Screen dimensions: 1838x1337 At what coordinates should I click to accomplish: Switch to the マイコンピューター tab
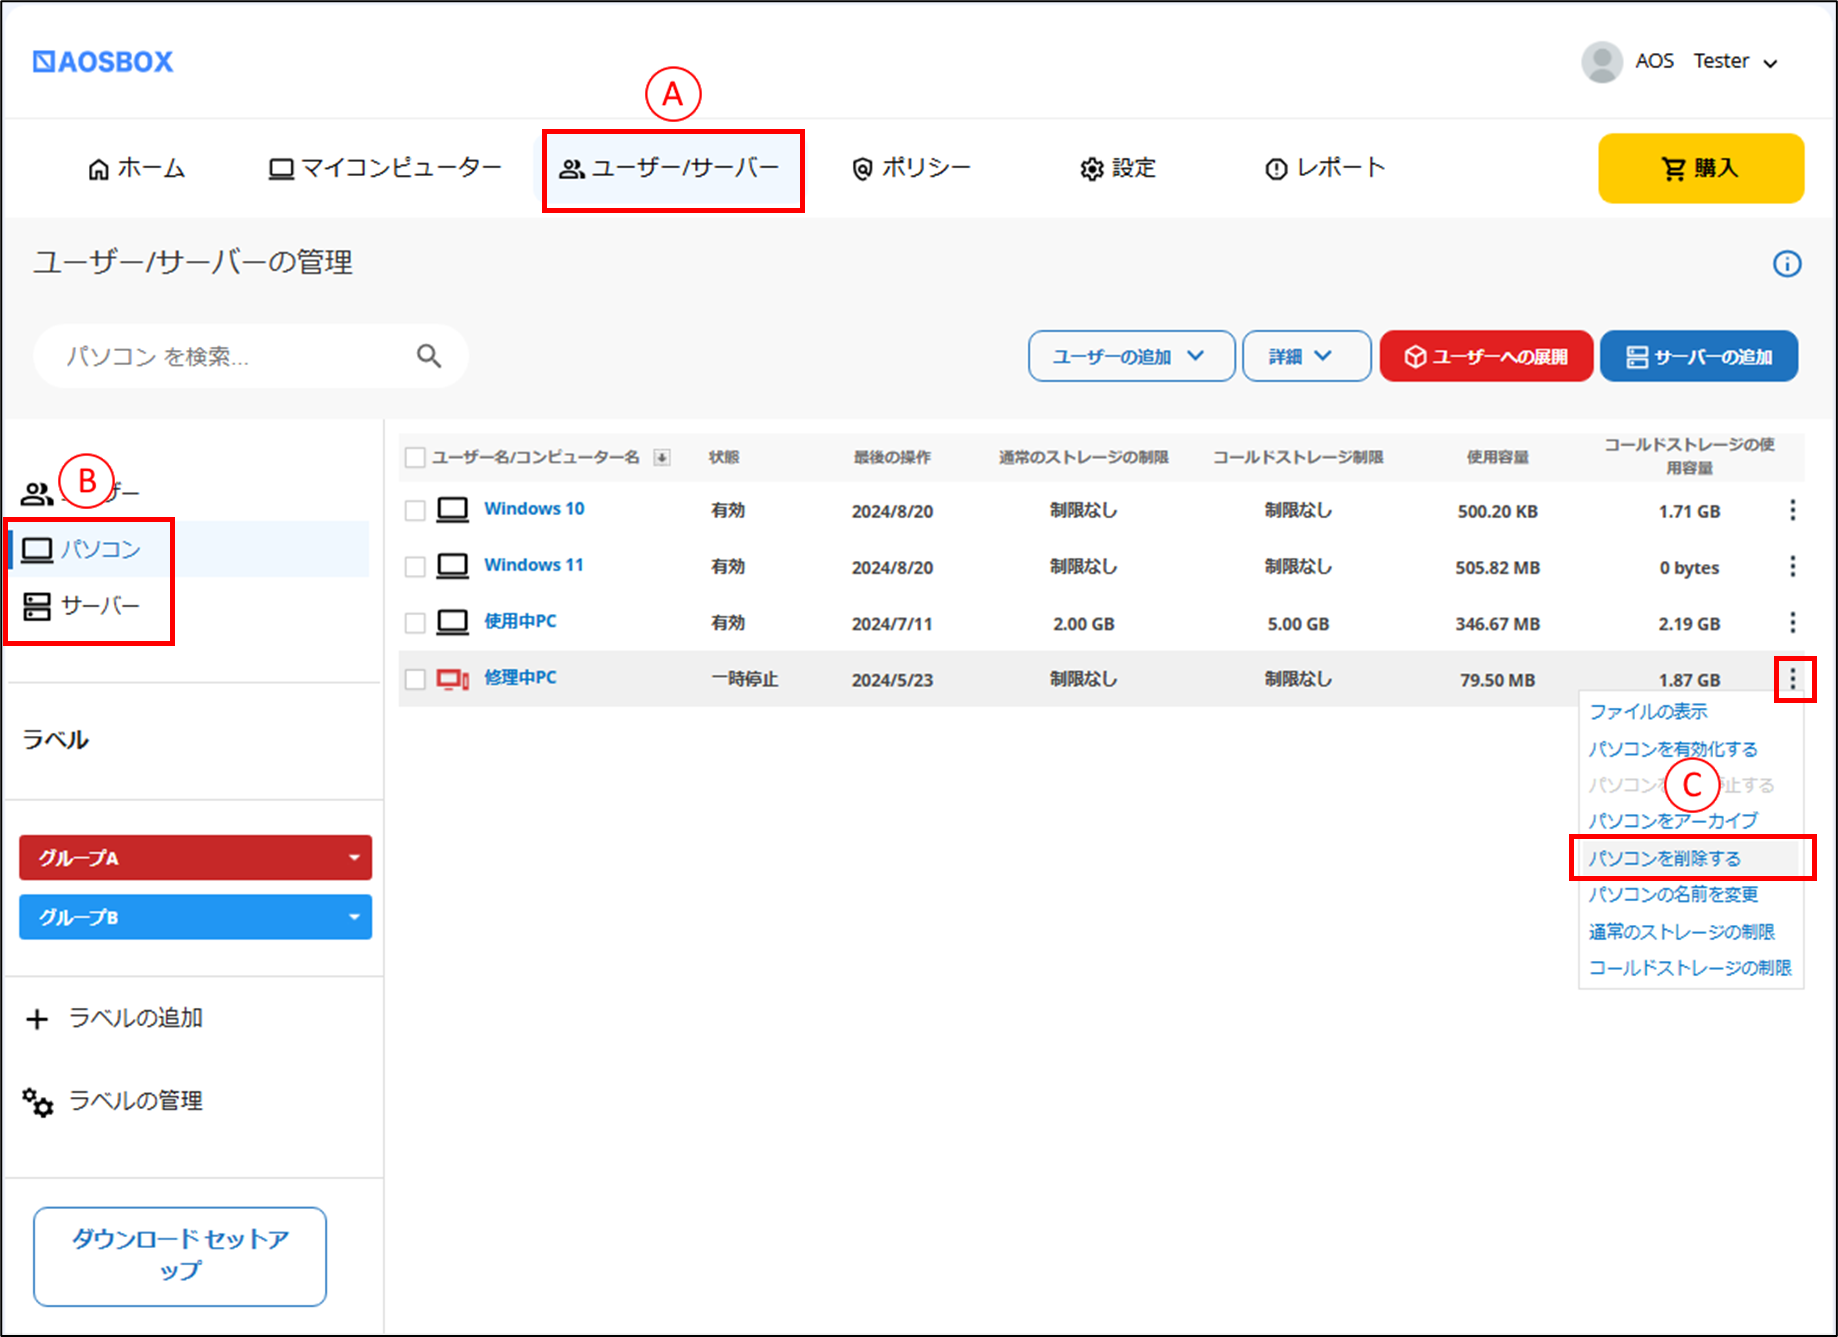coord(385,168)
